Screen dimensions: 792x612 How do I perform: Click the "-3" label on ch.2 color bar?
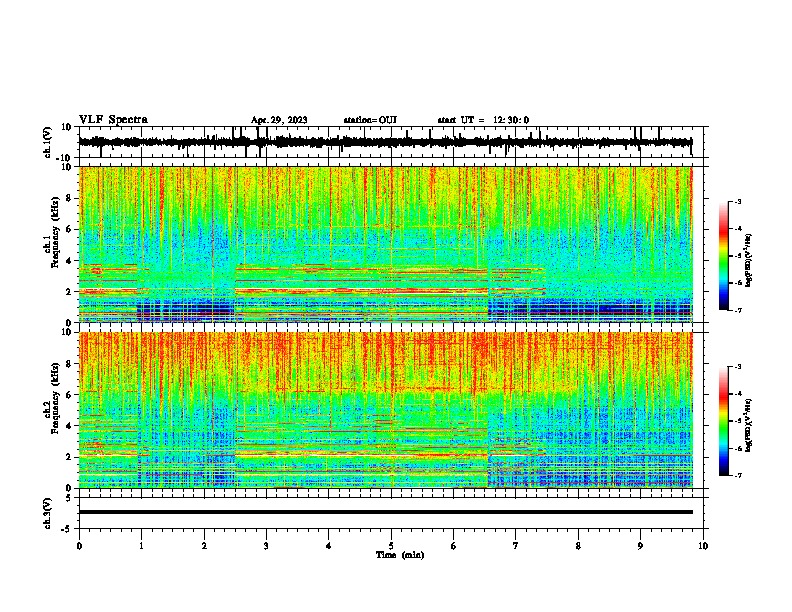[x=738, y=367]
